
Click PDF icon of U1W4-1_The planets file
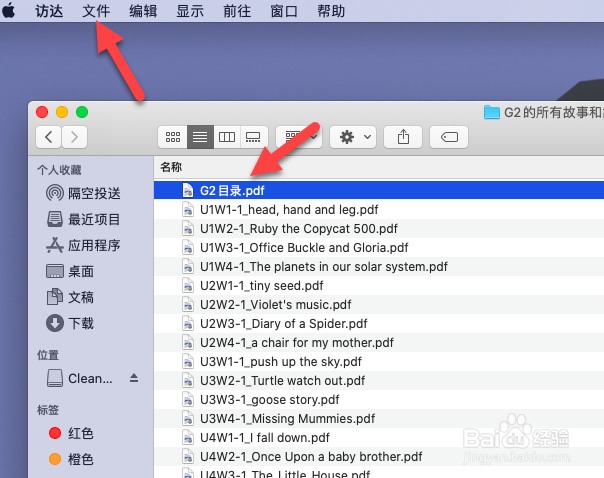click(x=188, y=267)
